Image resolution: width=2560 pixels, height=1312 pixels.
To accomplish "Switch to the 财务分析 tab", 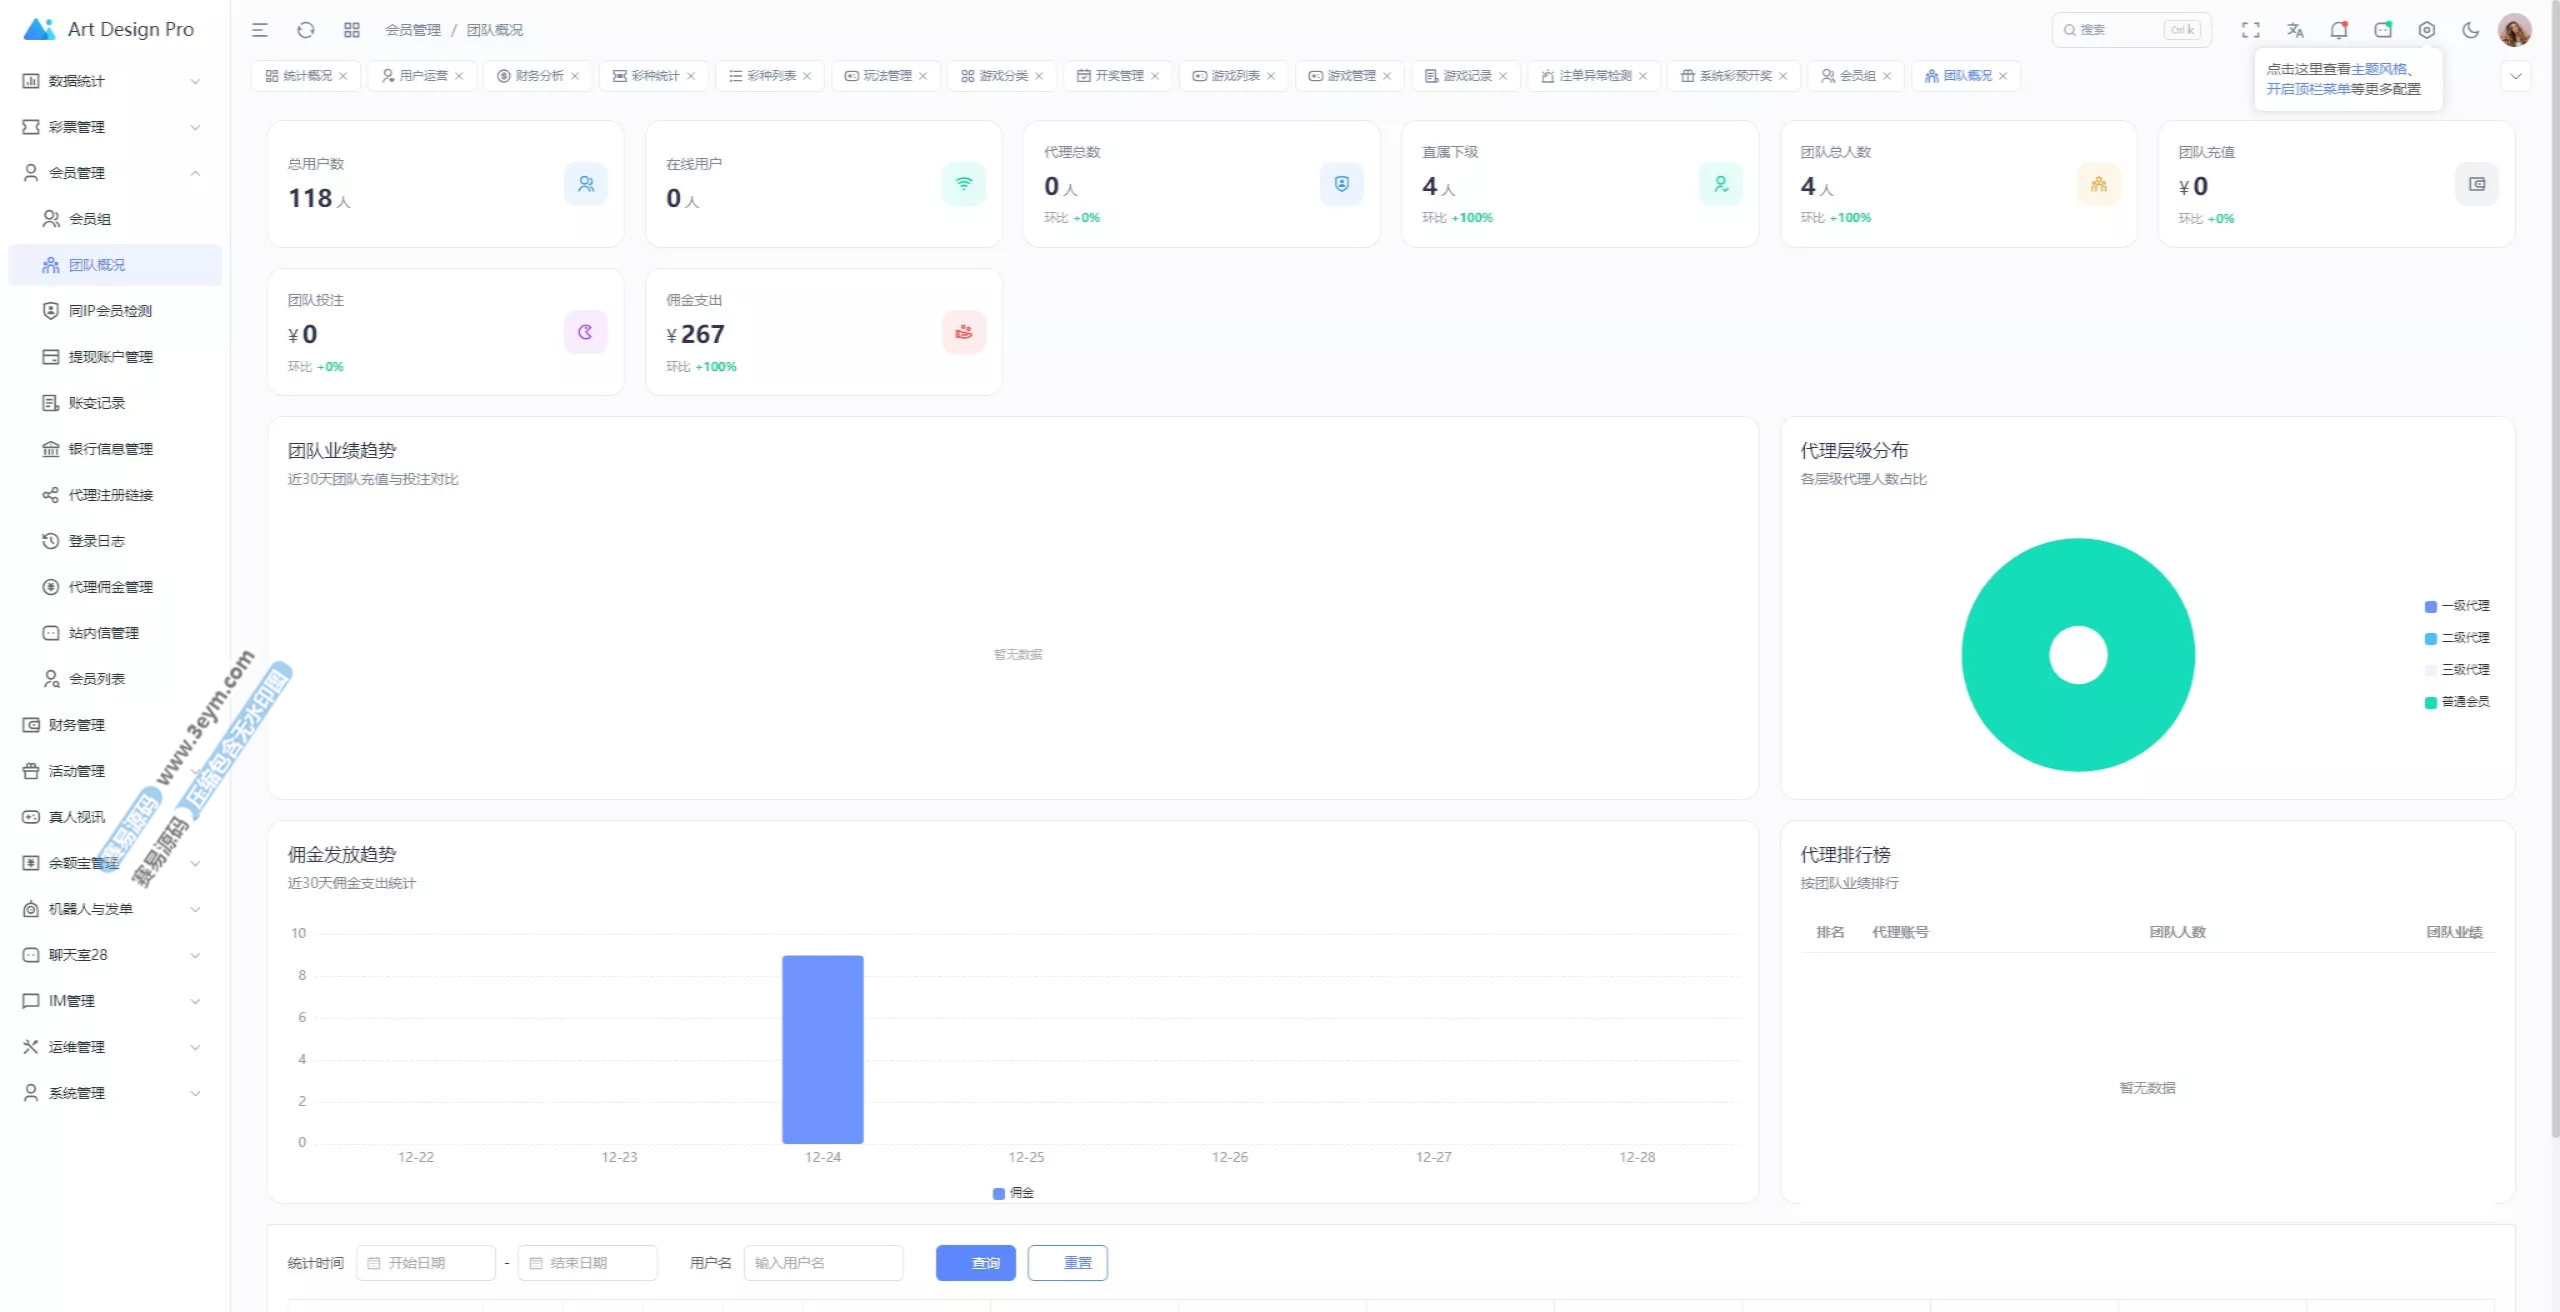I will coord(538,76).
